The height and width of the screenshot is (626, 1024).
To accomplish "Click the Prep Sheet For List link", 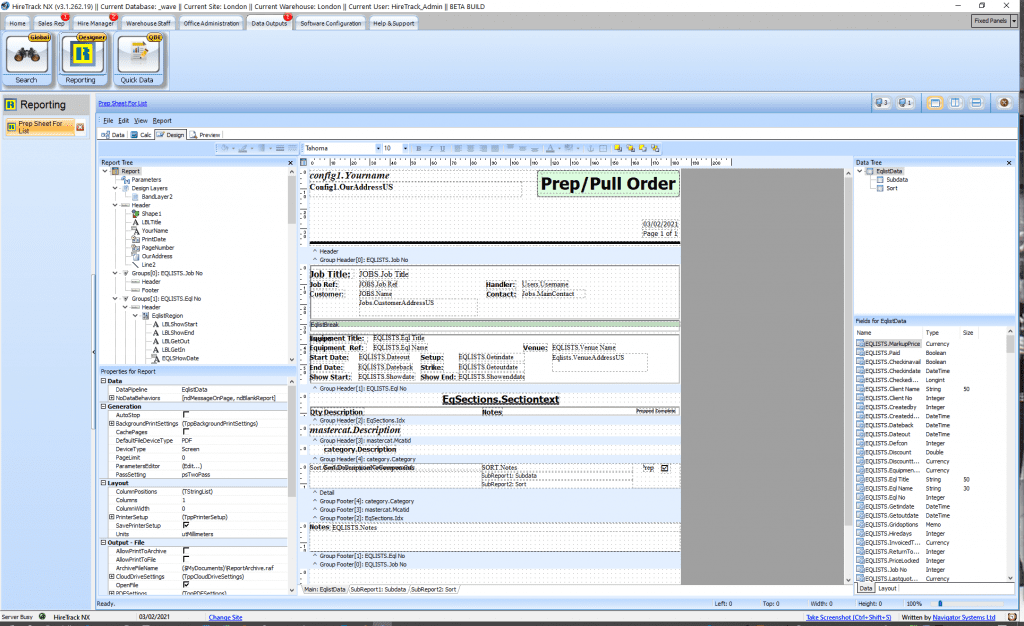I will 123,103.
